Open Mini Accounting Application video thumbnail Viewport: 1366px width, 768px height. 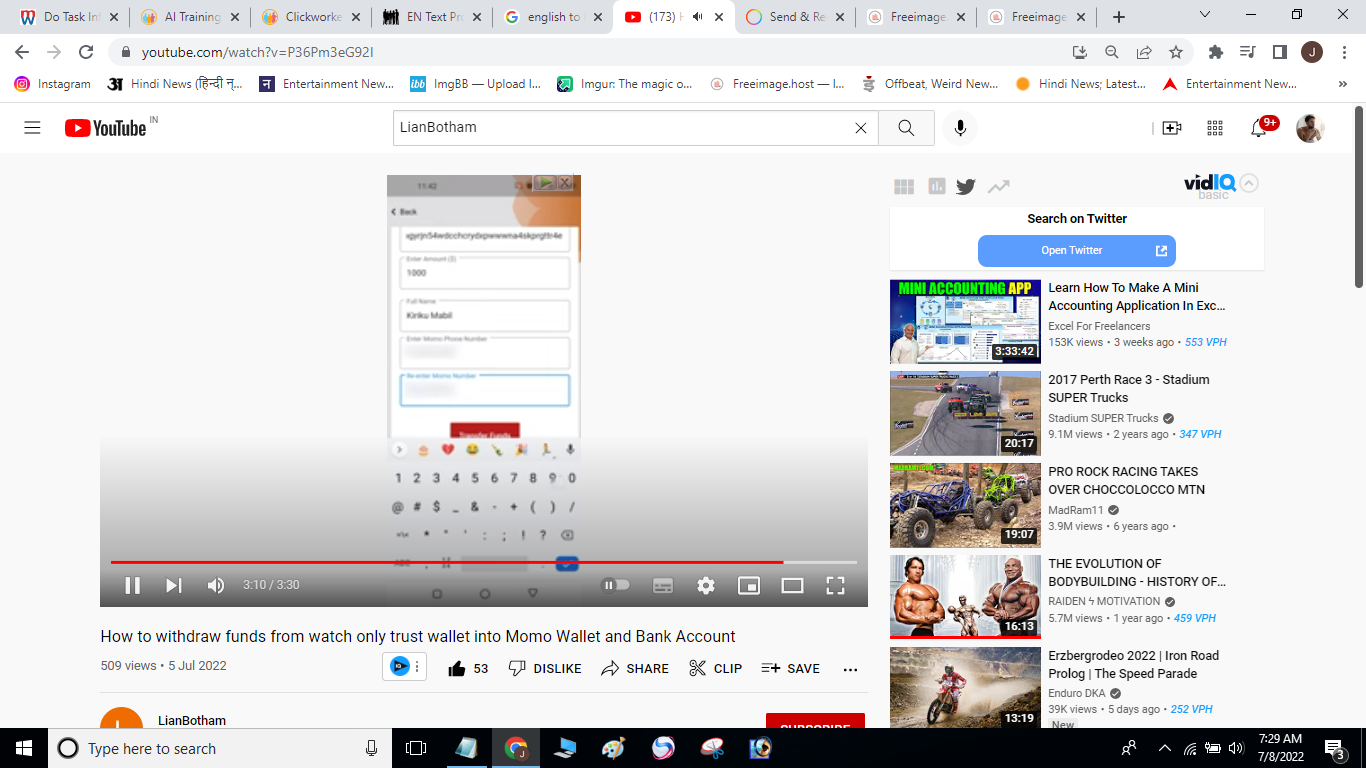965,321
